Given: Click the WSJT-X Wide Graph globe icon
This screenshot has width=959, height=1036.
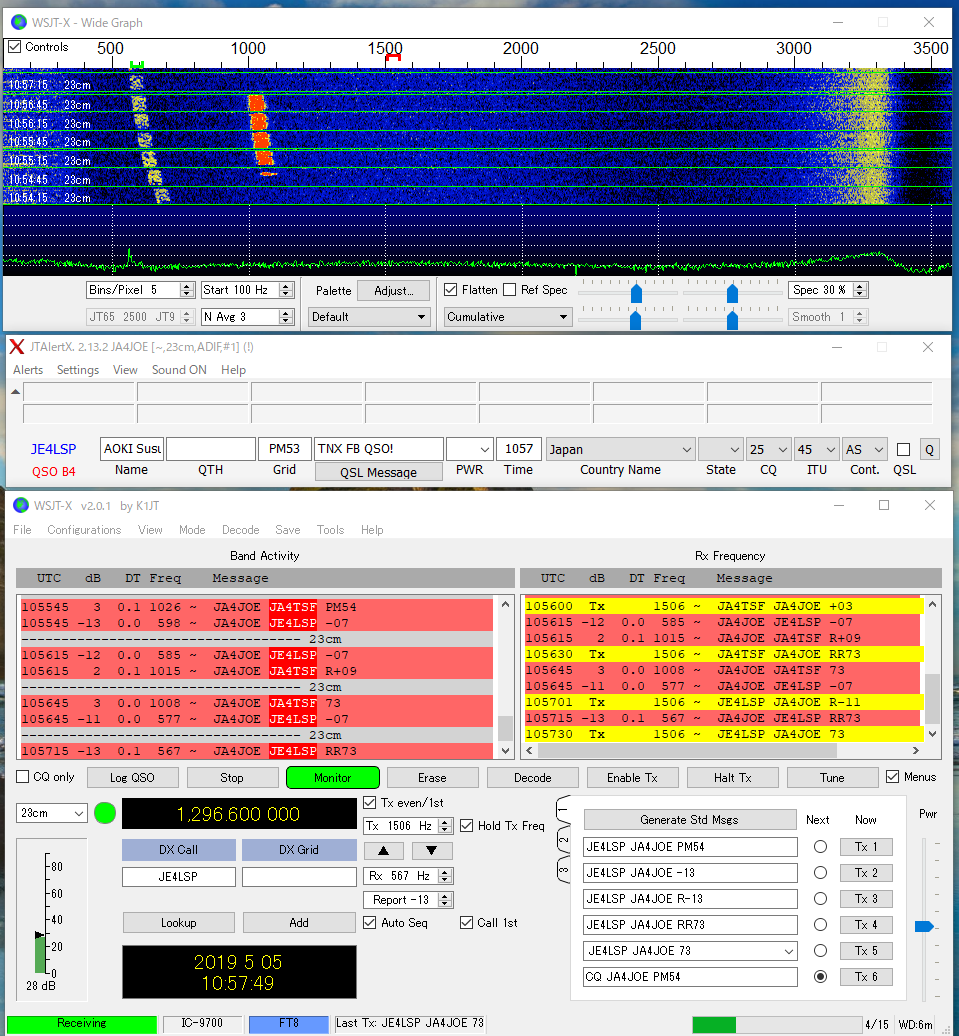Looking at the screenshot, I should coord(19,22).
